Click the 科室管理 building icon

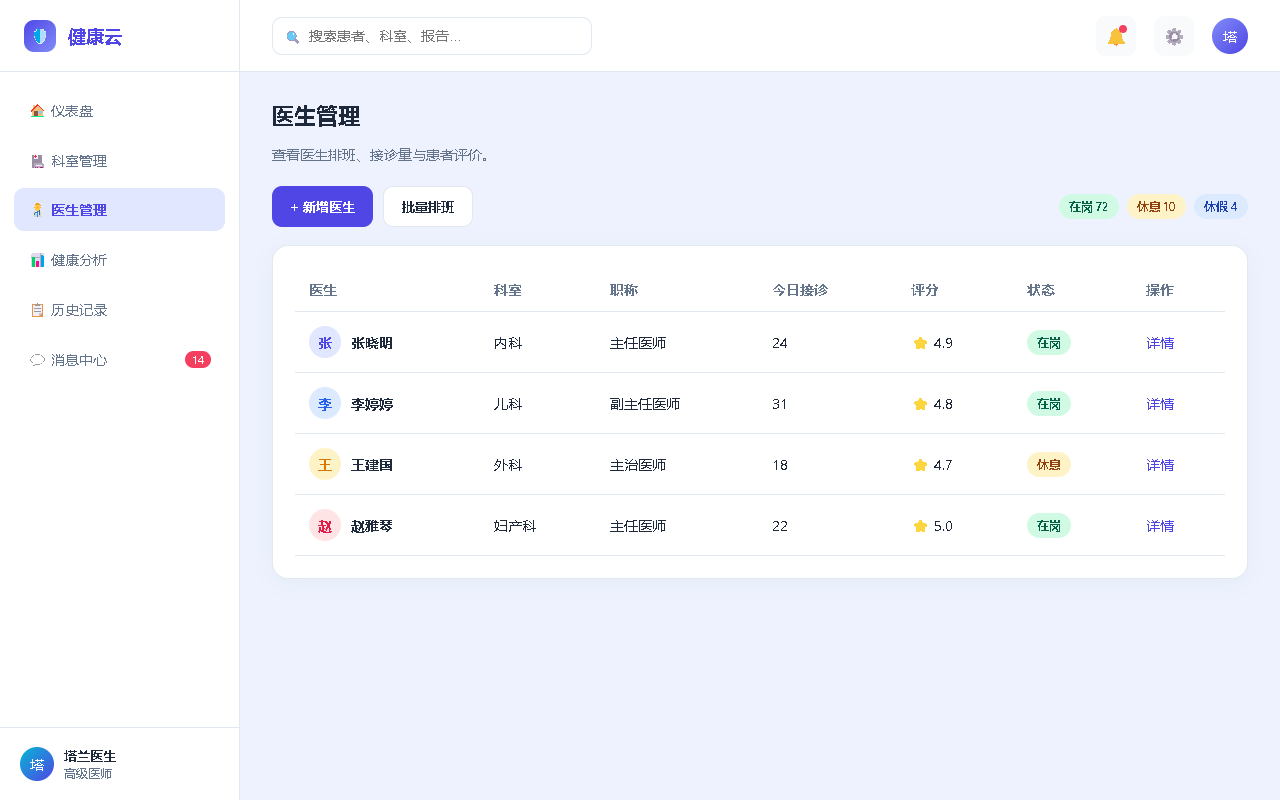coord(37,161)
